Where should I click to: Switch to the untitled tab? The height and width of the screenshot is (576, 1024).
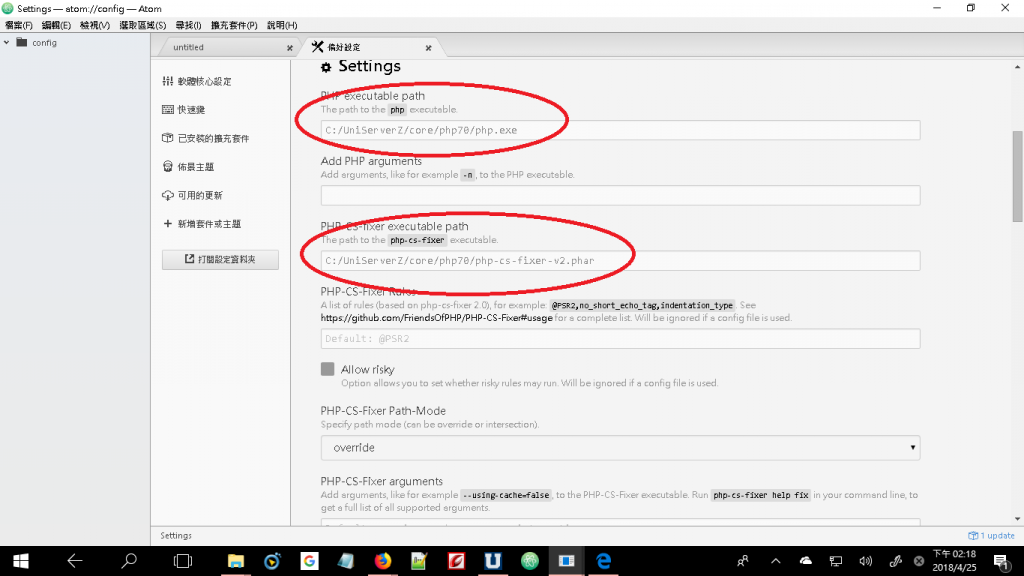[188, 47]
